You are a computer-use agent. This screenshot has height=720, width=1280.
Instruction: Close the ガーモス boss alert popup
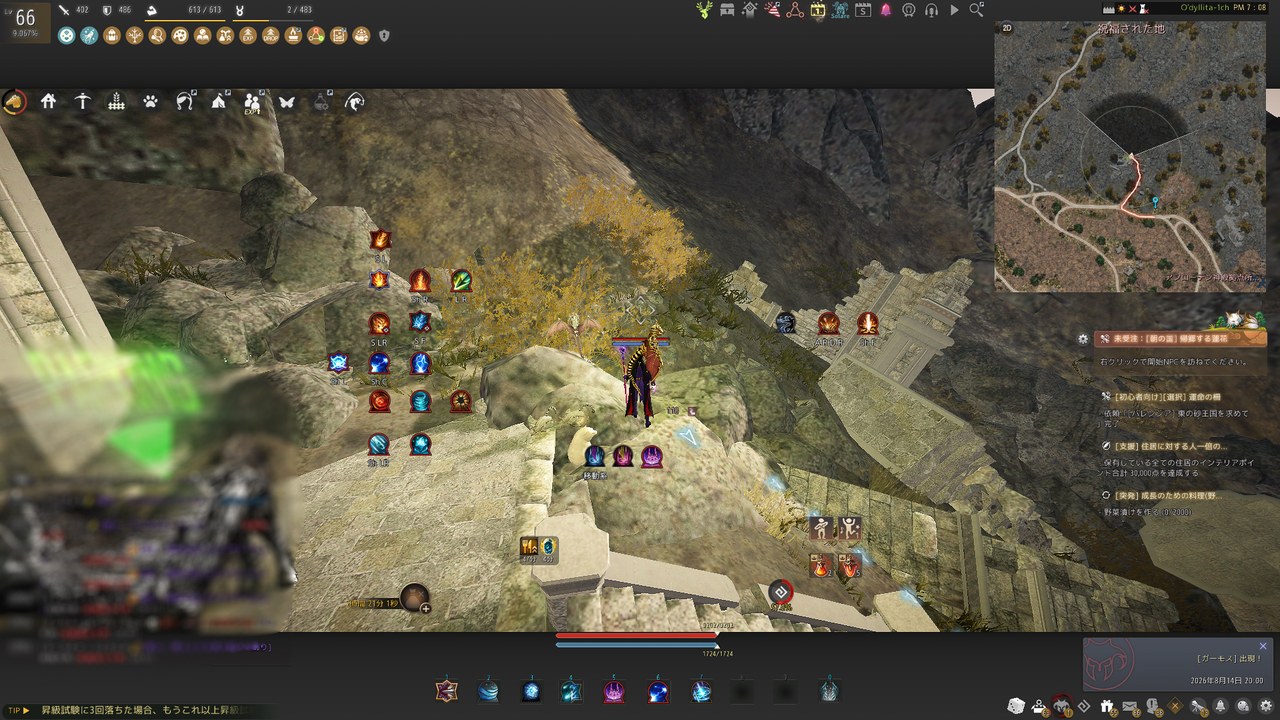tap(1263, 646)
